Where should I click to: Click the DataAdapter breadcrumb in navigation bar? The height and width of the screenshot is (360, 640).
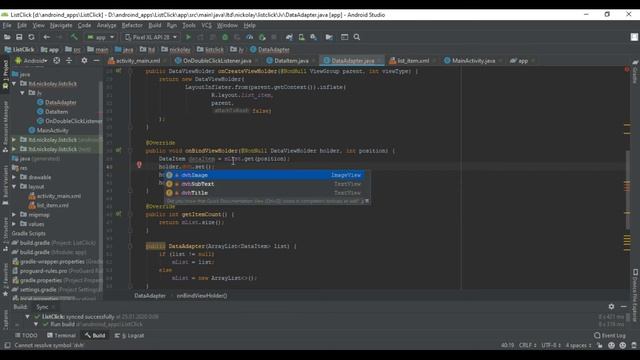pyautogui.click(x=270, y=49)
